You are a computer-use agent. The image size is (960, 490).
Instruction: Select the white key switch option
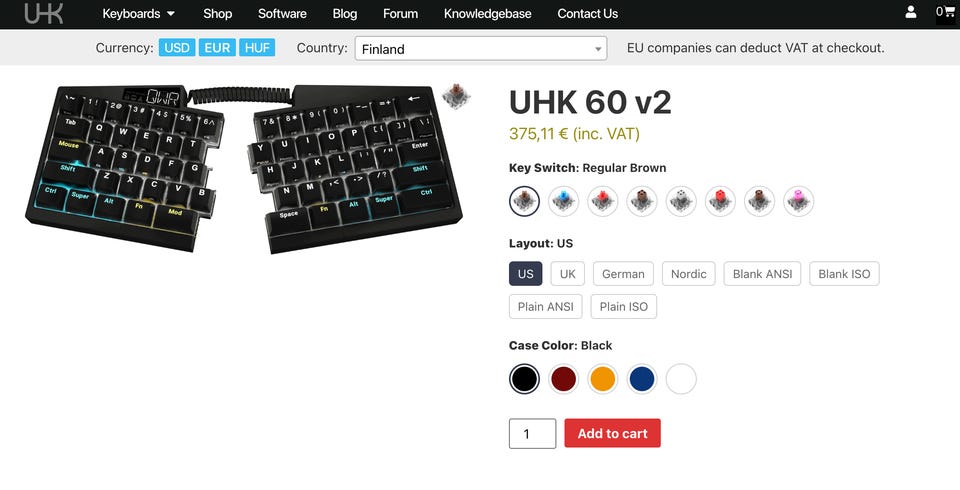681,201
